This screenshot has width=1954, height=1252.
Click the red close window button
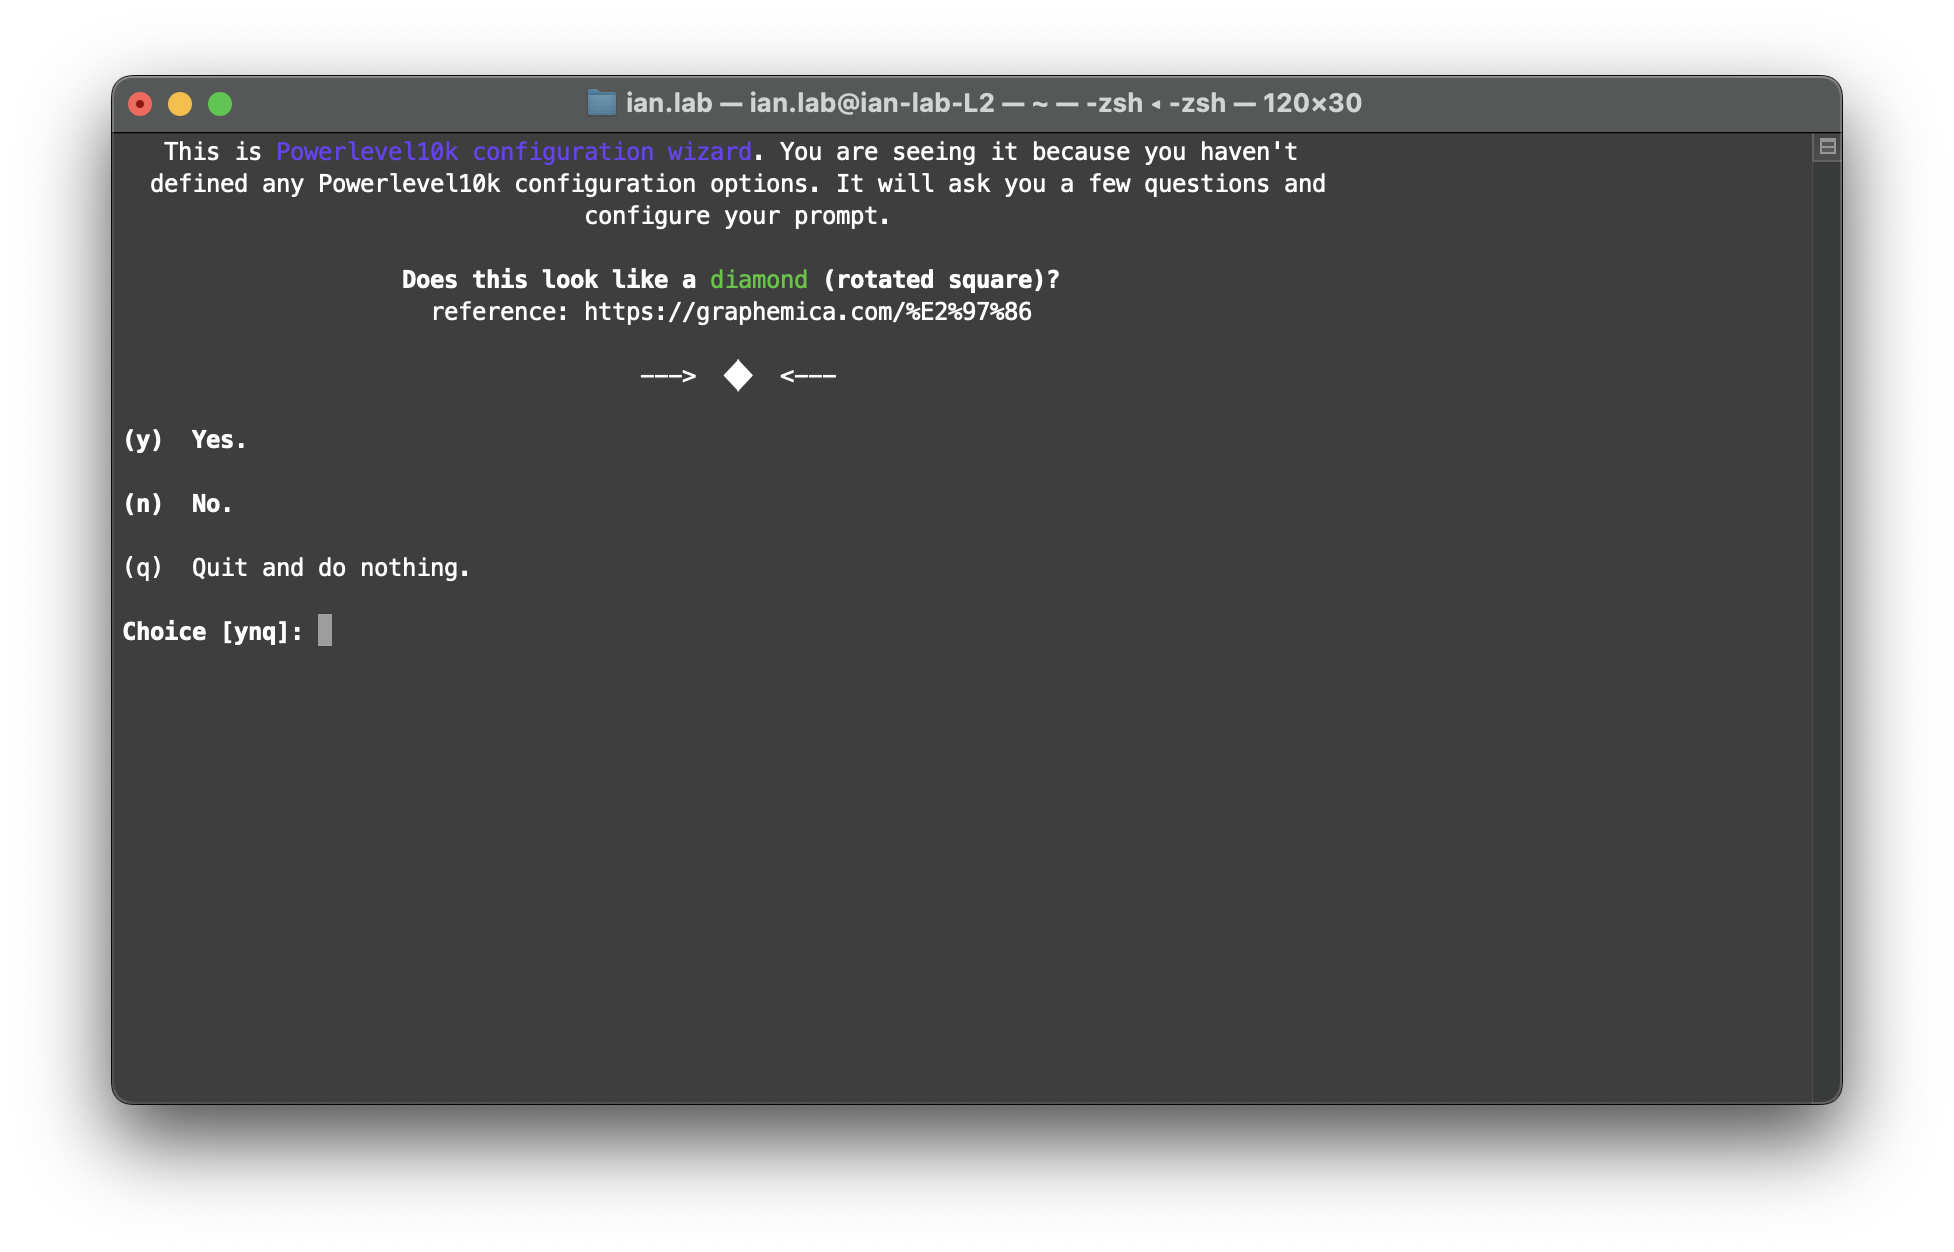(140, 104)
